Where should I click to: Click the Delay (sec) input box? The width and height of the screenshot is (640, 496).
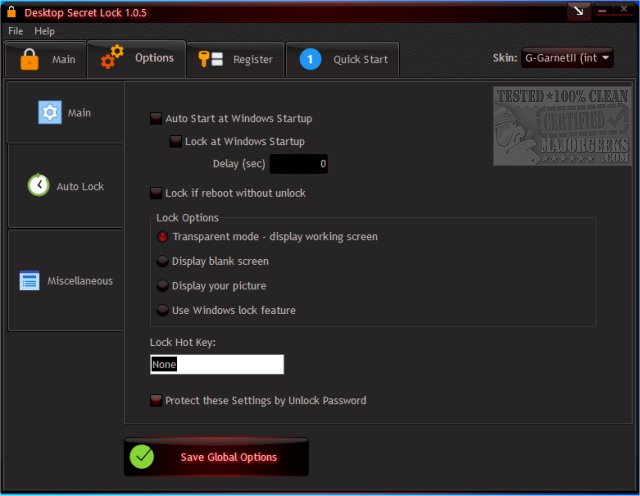299,164
